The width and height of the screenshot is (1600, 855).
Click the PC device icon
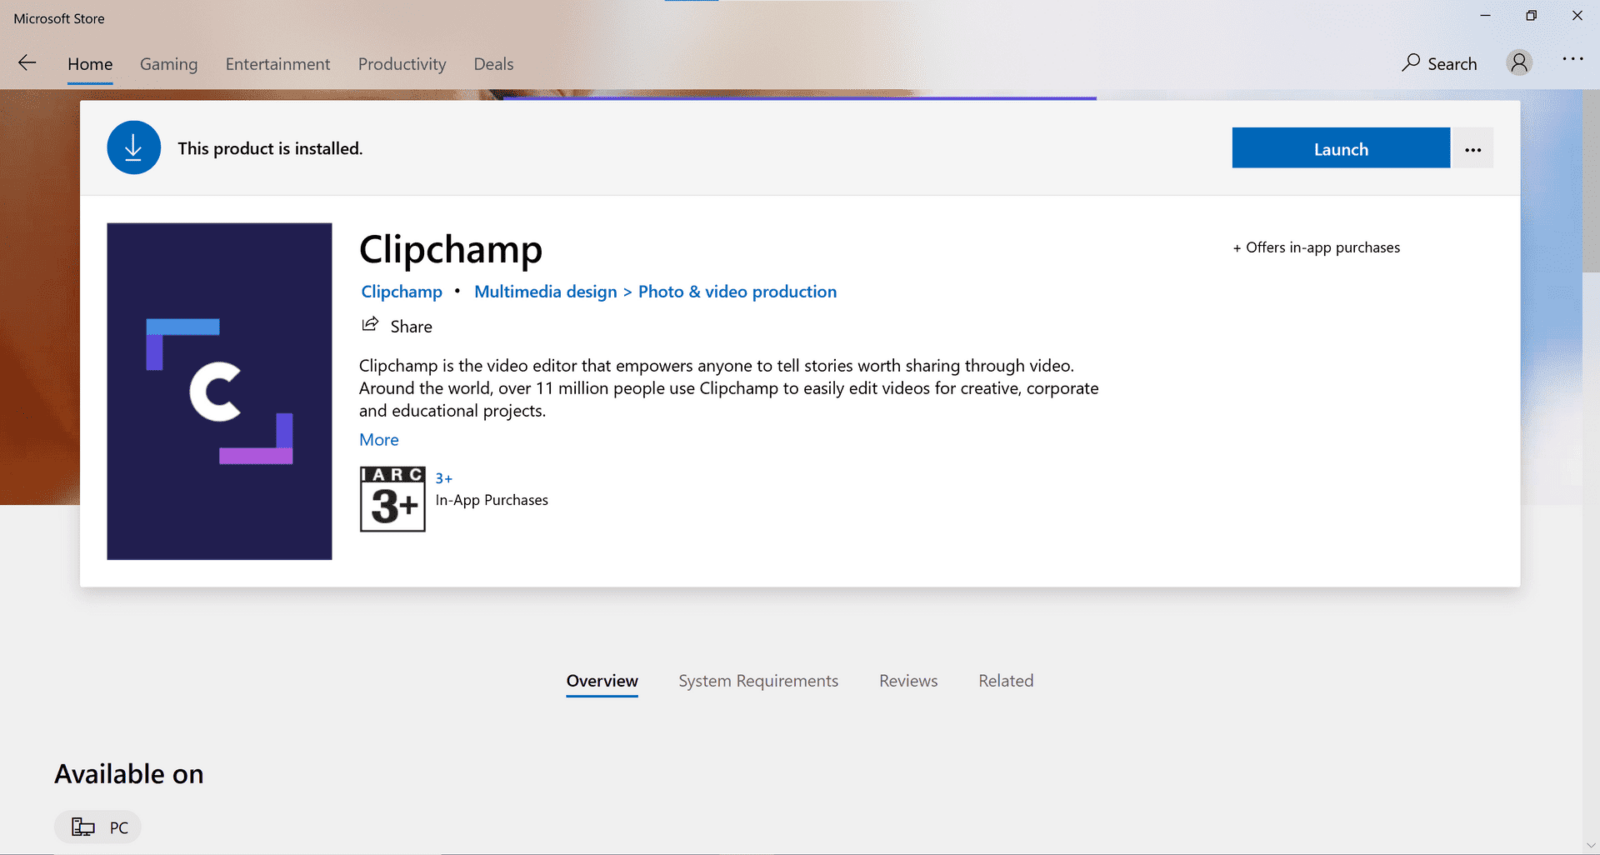tap(83, 827)
